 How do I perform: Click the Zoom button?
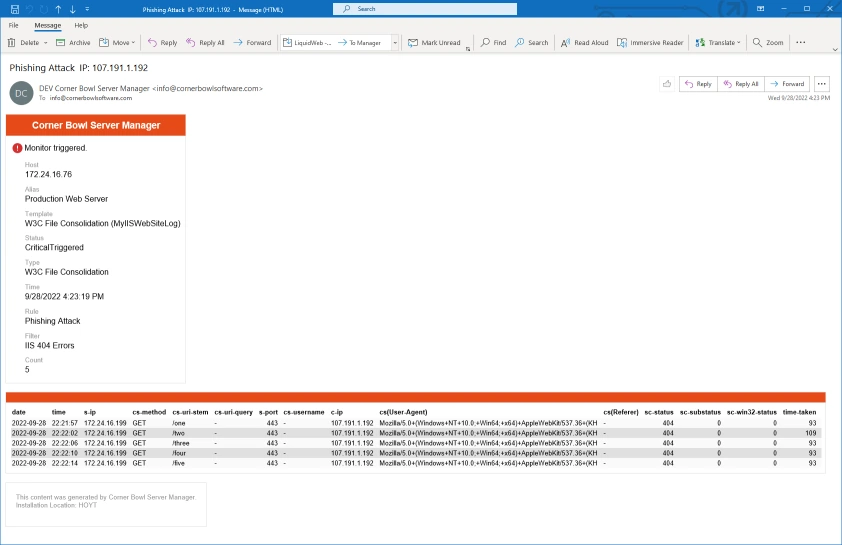point(768,42)
